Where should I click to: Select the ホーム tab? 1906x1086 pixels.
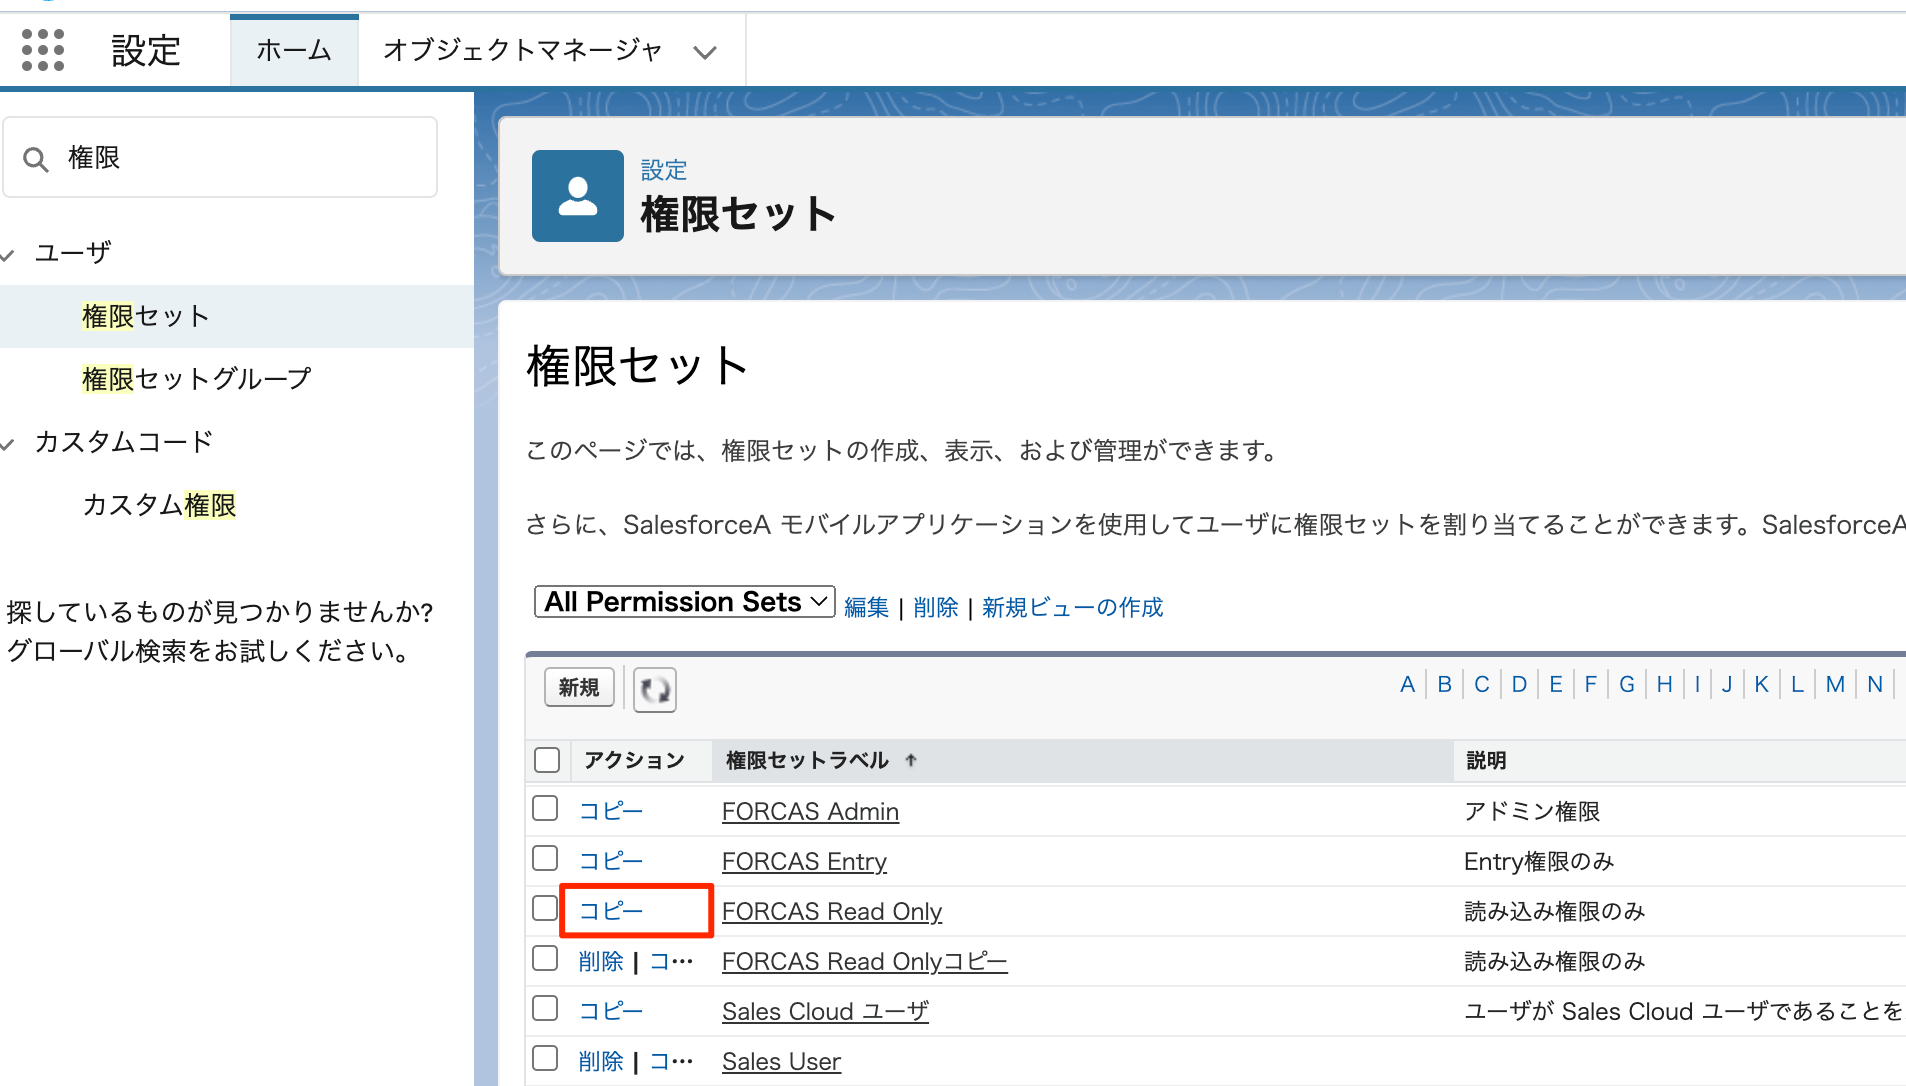(294, 50)
